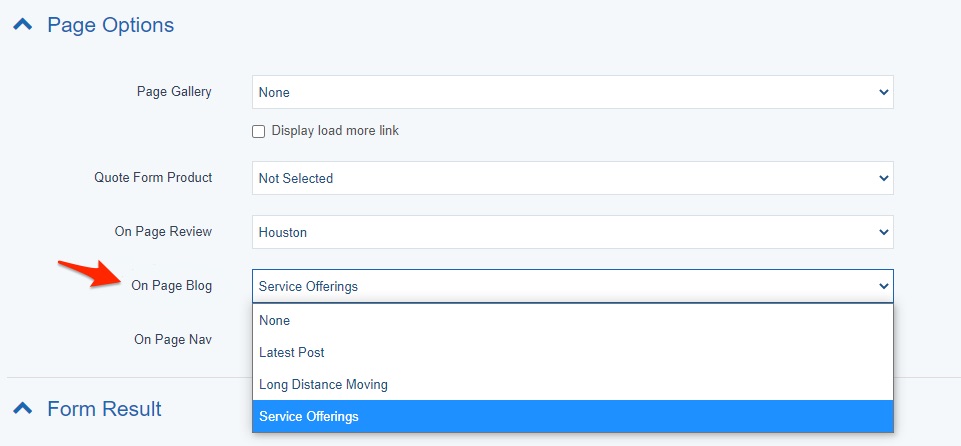Click the On Page Review dropdown arrow
This screenshot has height=446, width=961.
pos(883,232)
